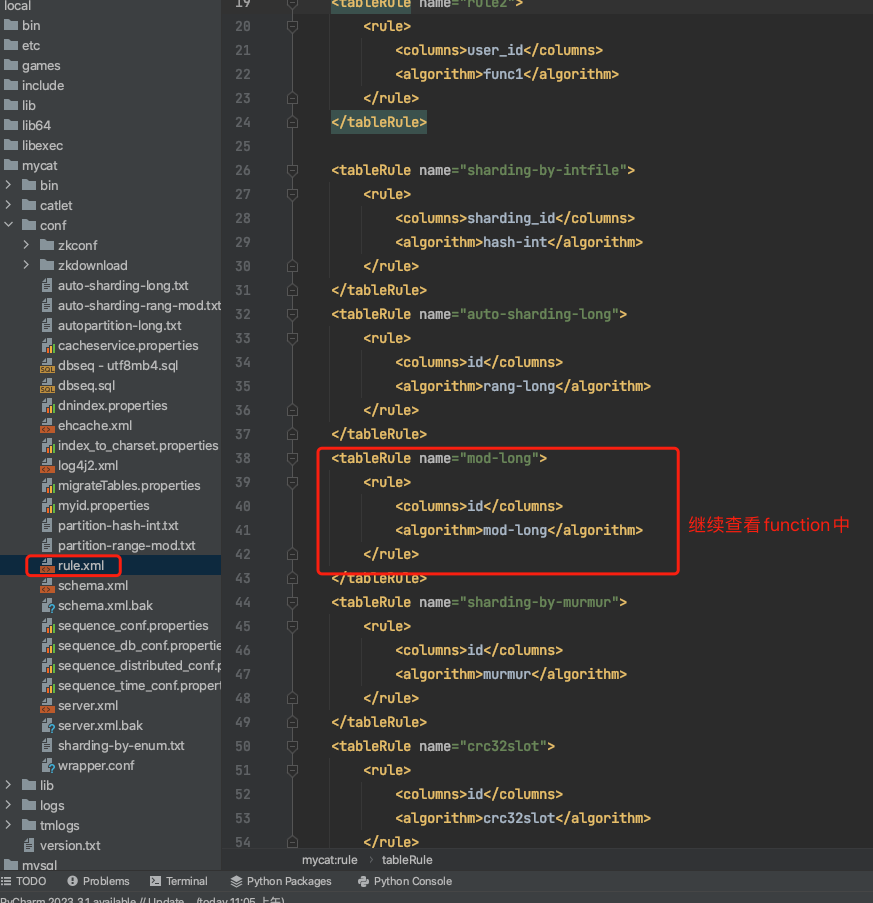Open the Problems tool window
The width and height of the screenshot is (873, 903).
(x=98, y=882)
